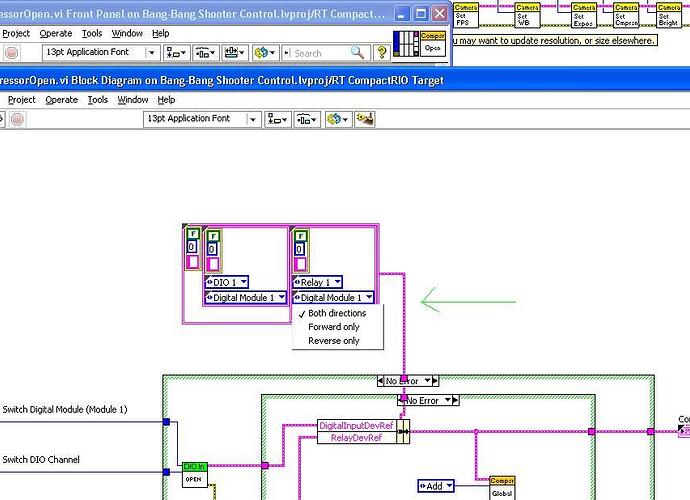Click the search magnifier icon
Viewport: 690px width, 500px height.
click(x=357, y=53)
